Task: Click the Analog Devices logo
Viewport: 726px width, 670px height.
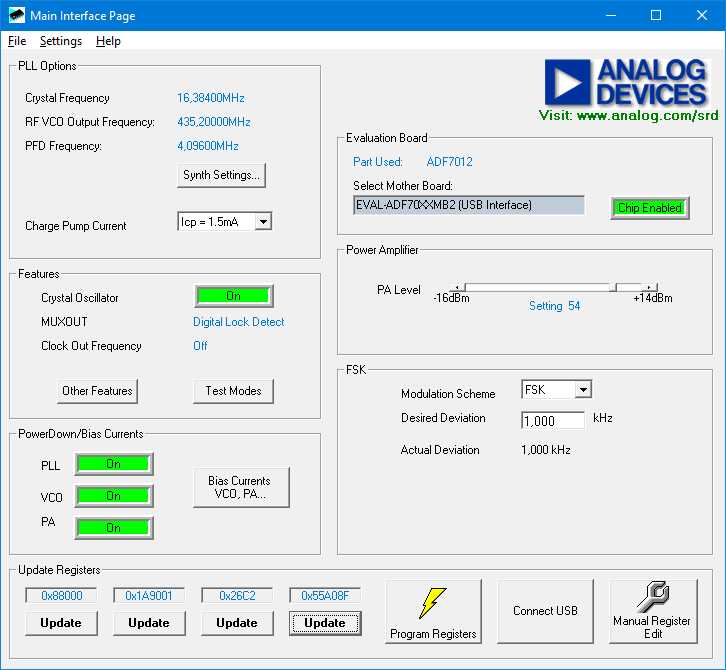Action: (x=626, y=82)
